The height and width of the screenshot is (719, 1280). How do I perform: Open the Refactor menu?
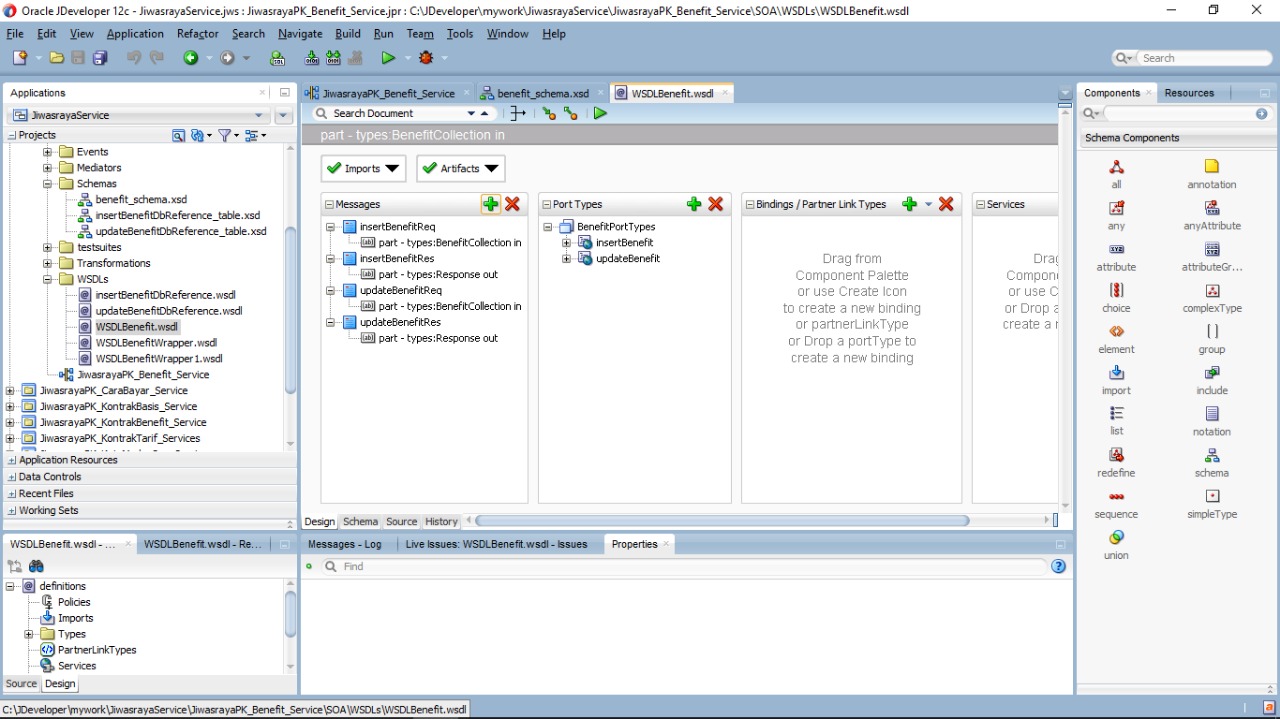tap(198, 33)
